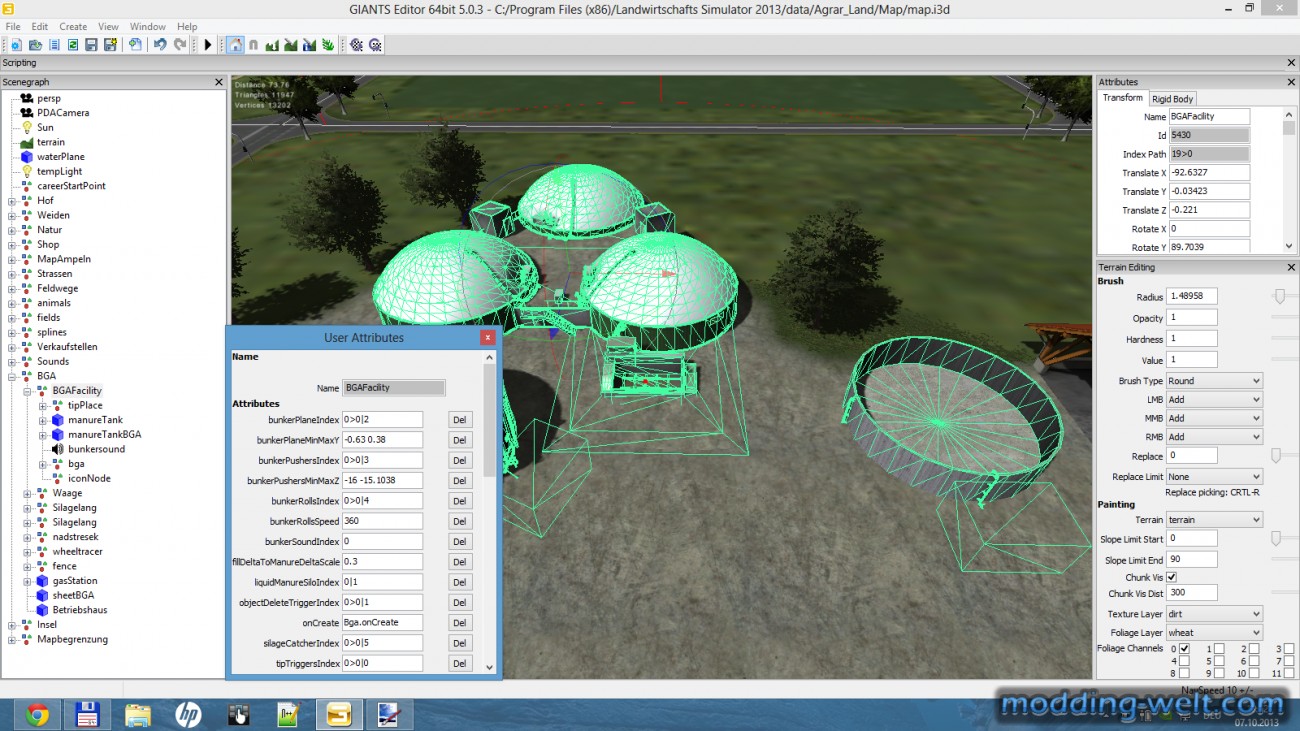Click the Replace slider handle
Viewport: 1300px width, 731px height.
click(x=1275, y=455)
